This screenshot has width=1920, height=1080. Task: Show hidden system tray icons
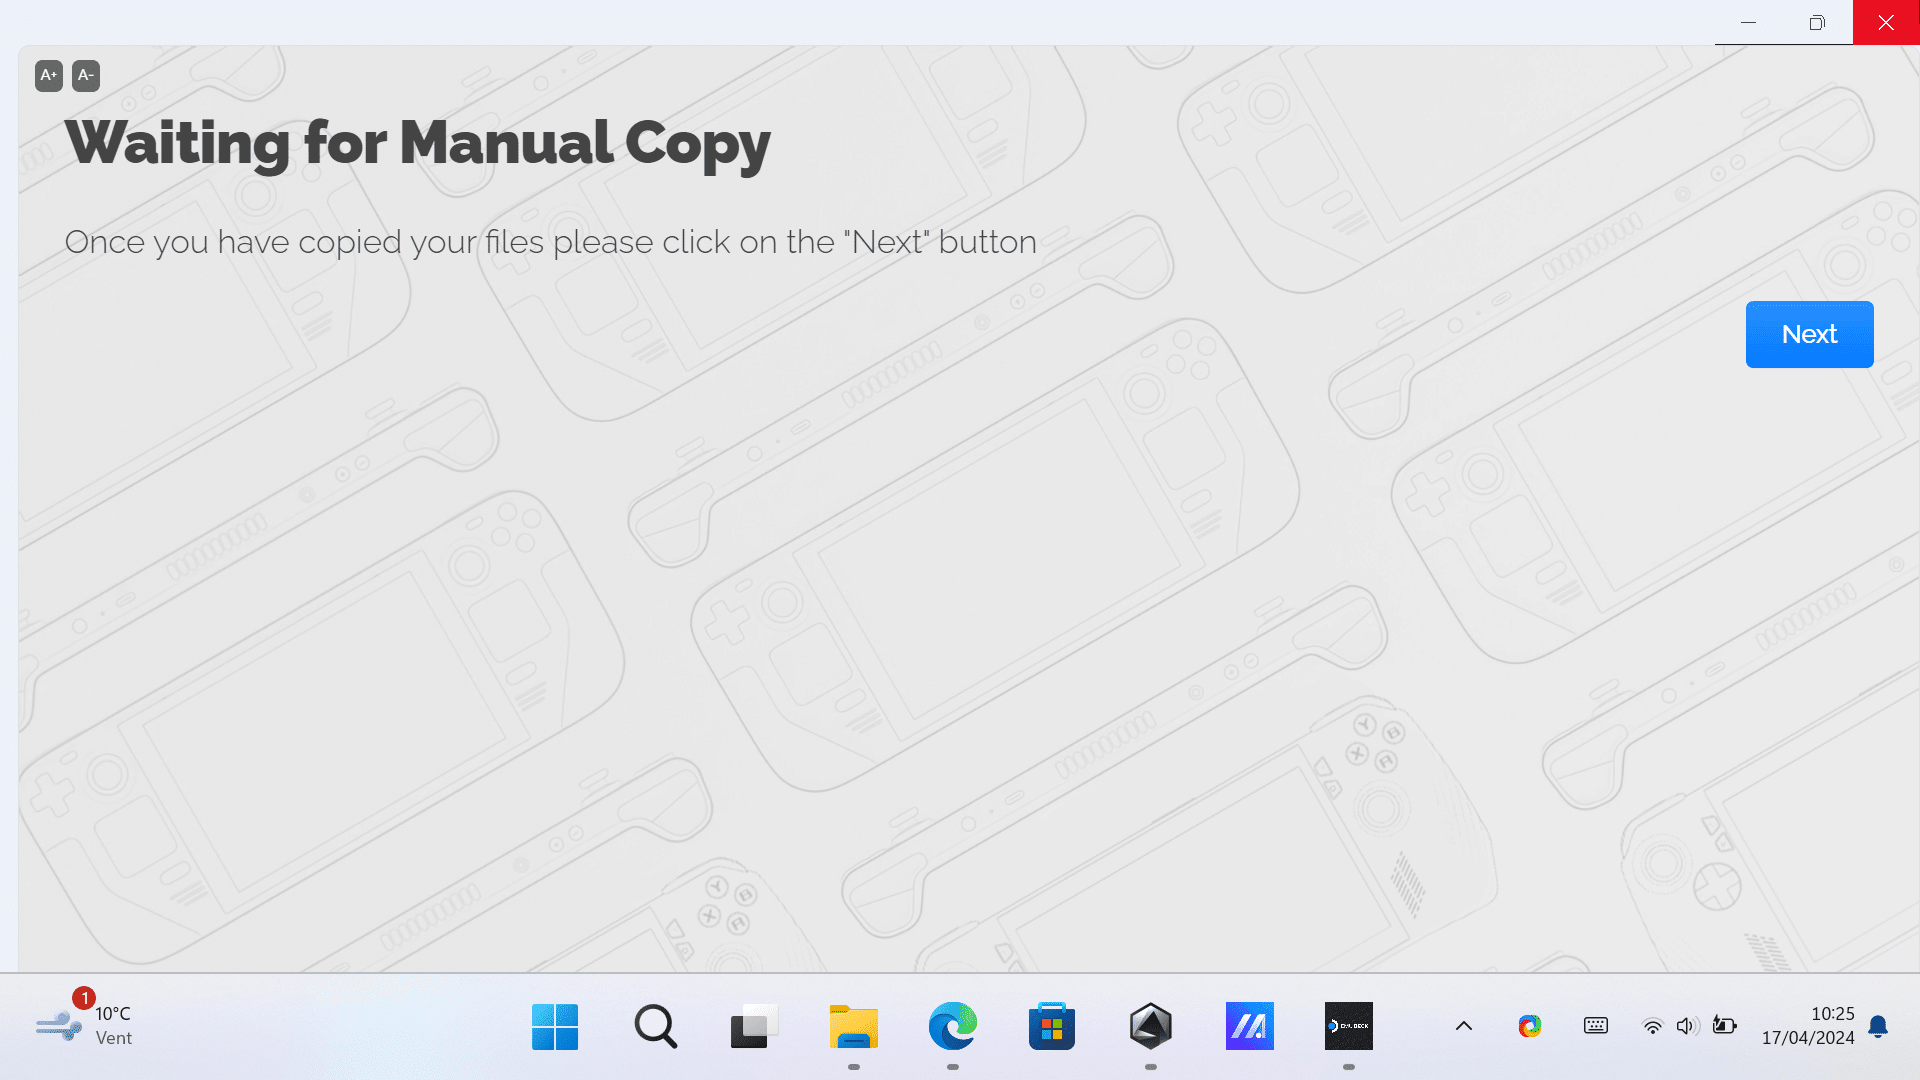point(1464,1026)
